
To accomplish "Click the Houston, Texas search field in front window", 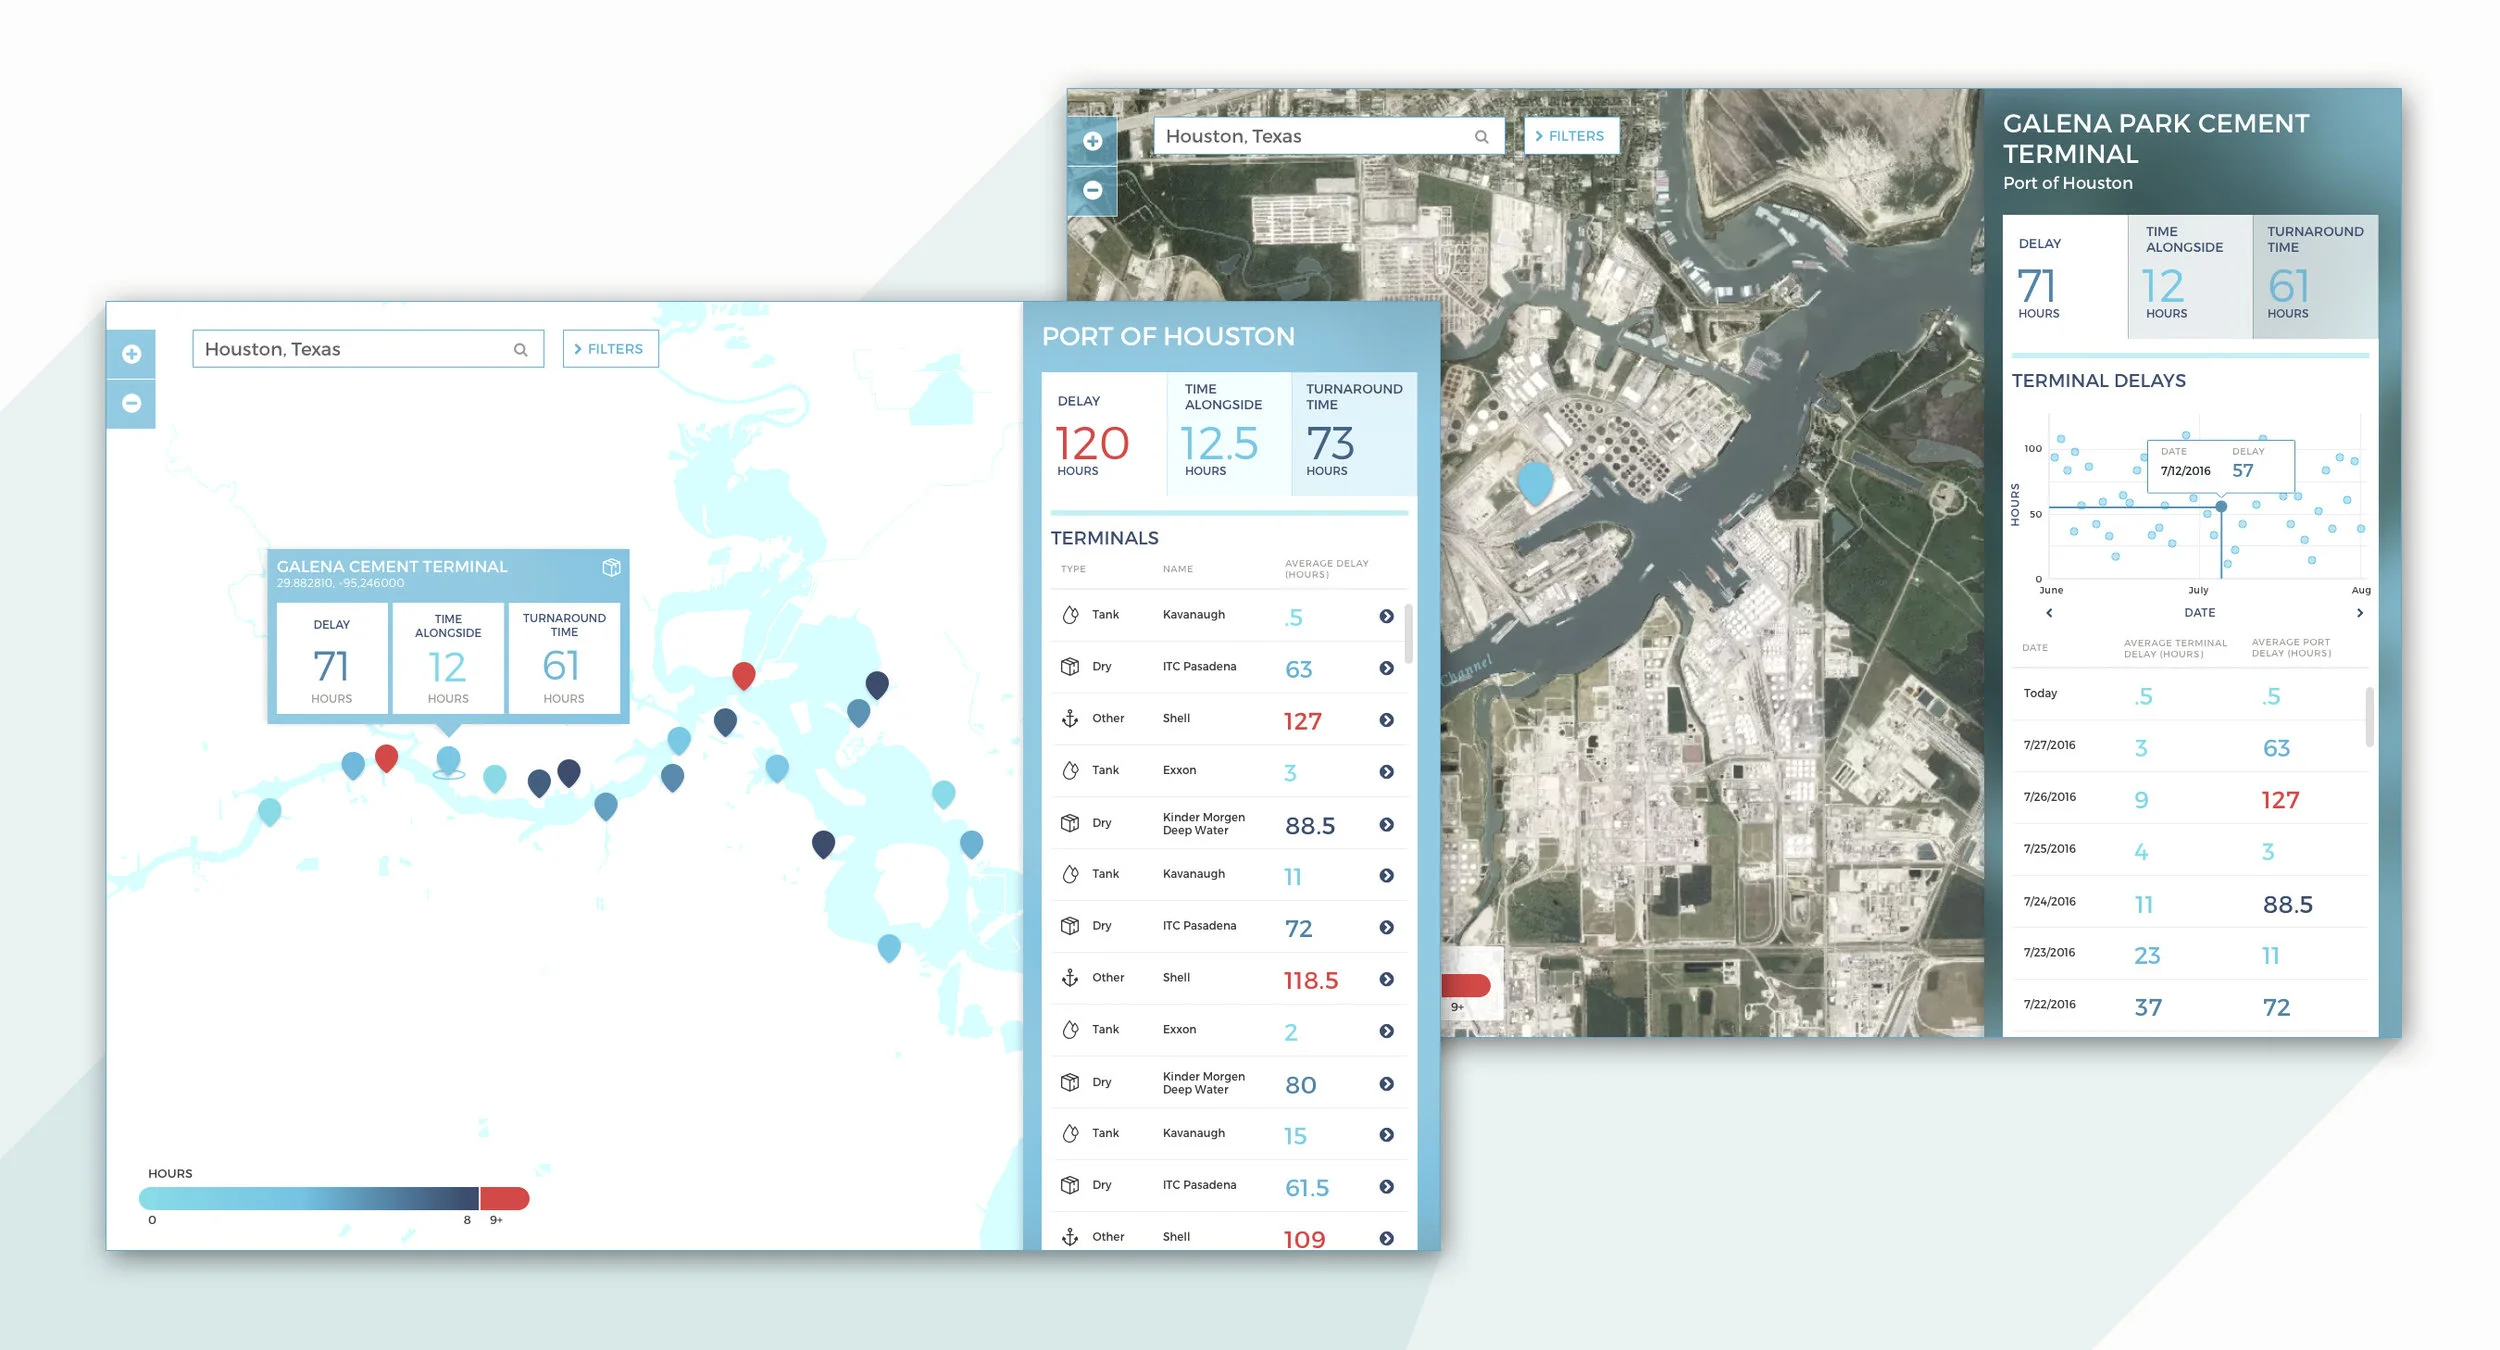I will click(x=368, y=349).
